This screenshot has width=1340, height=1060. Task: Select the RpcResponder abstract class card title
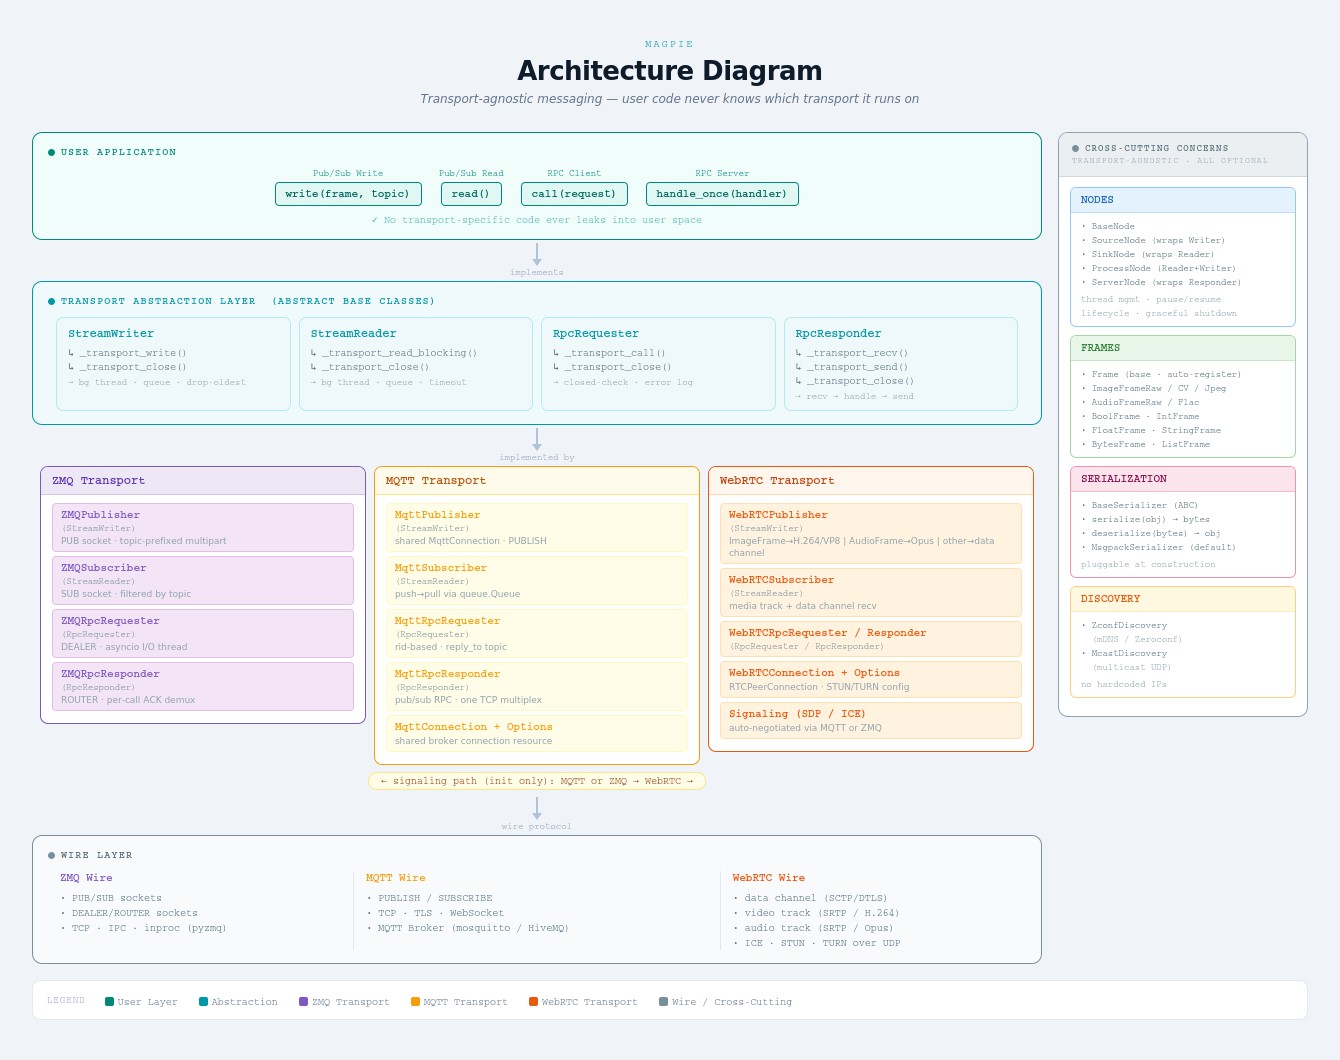point(839,333)
